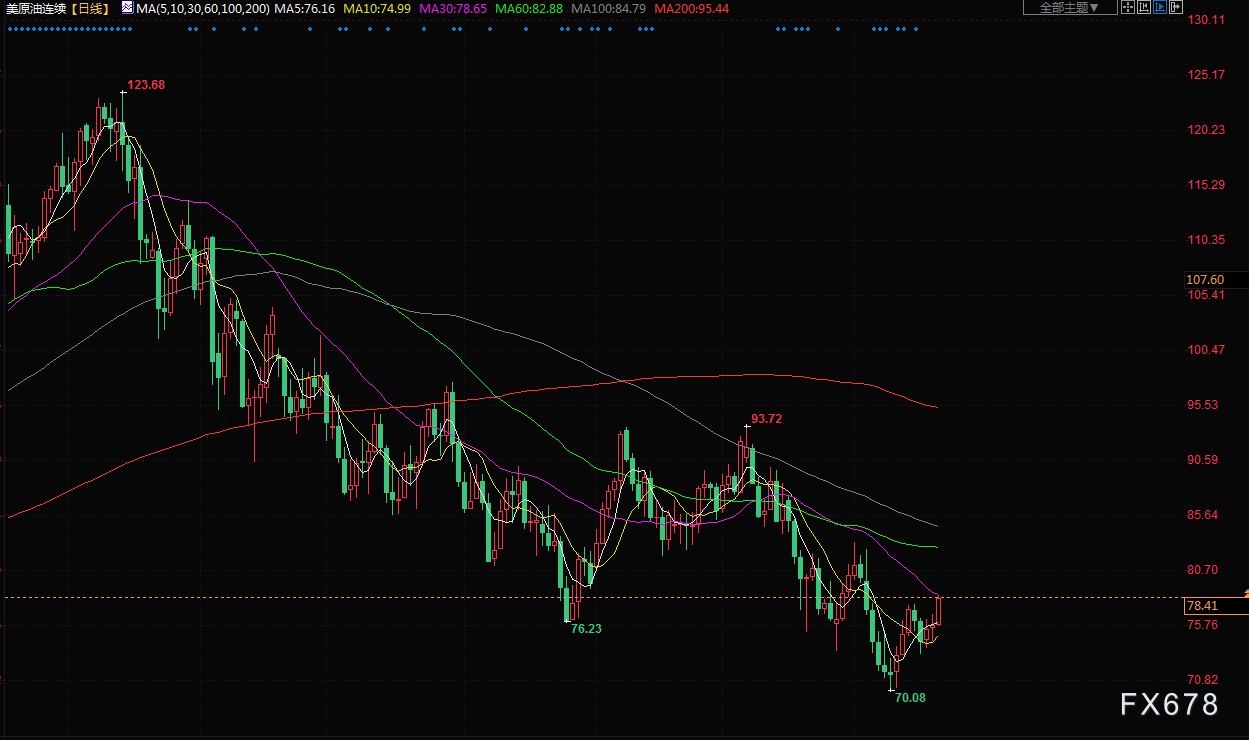
Task: Click the 93.72 peak price label
Action: 766,419
